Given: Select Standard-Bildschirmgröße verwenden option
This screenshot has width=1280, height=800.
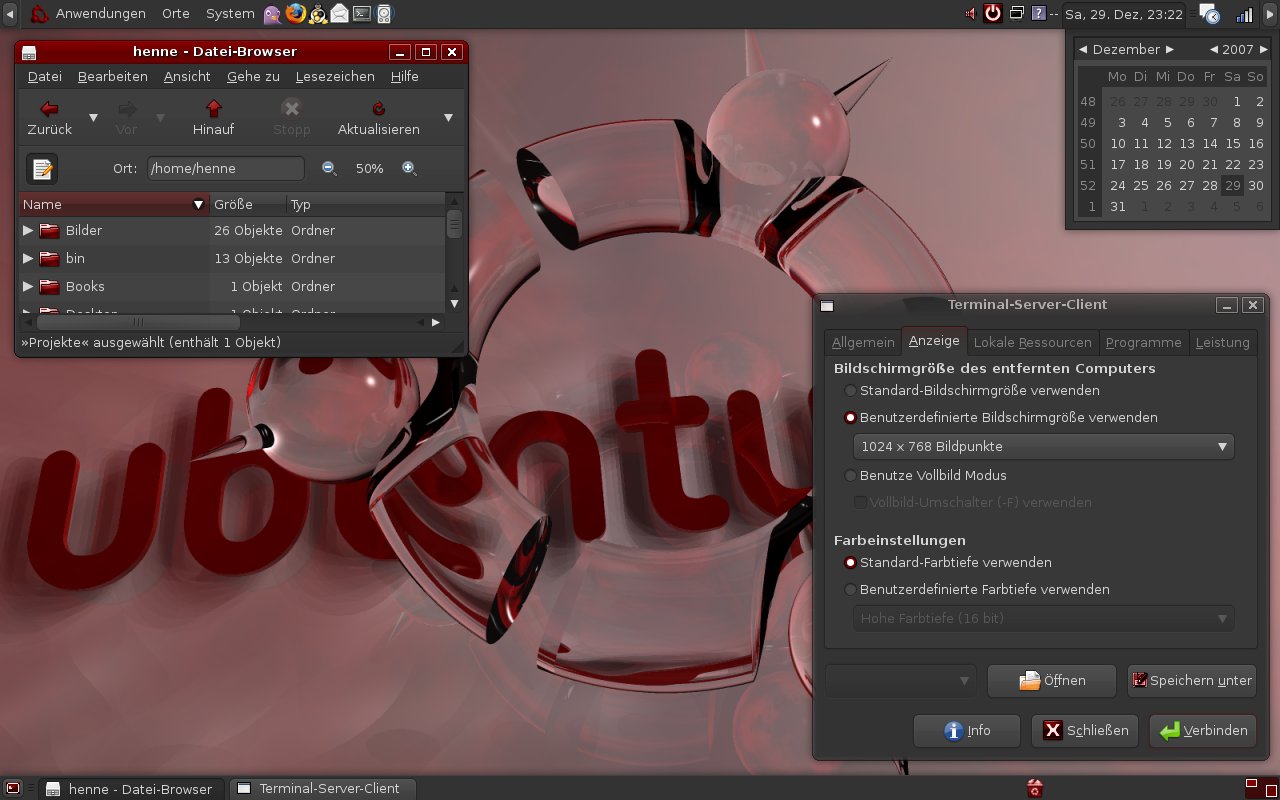Looking at the screenshot, I should (972, 390).
